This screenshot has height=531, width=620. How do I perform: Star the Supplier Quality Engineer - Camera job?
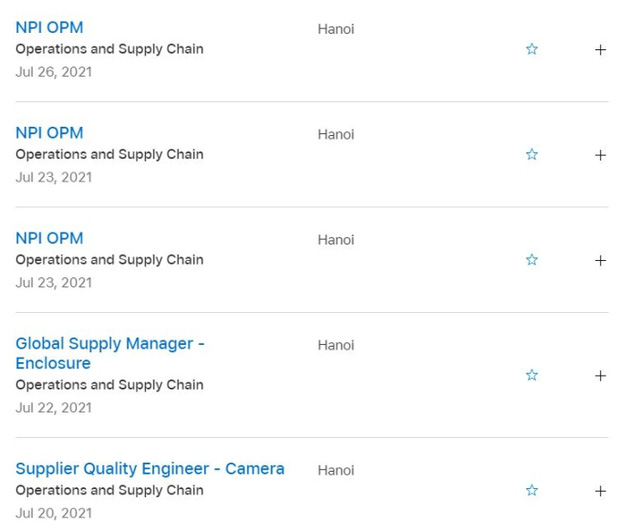tap(532, 491)
